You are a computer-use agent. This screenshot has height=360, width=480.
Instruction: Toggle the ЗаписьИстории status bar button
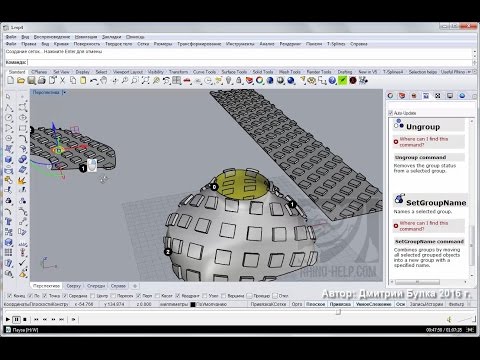(426, 304)
